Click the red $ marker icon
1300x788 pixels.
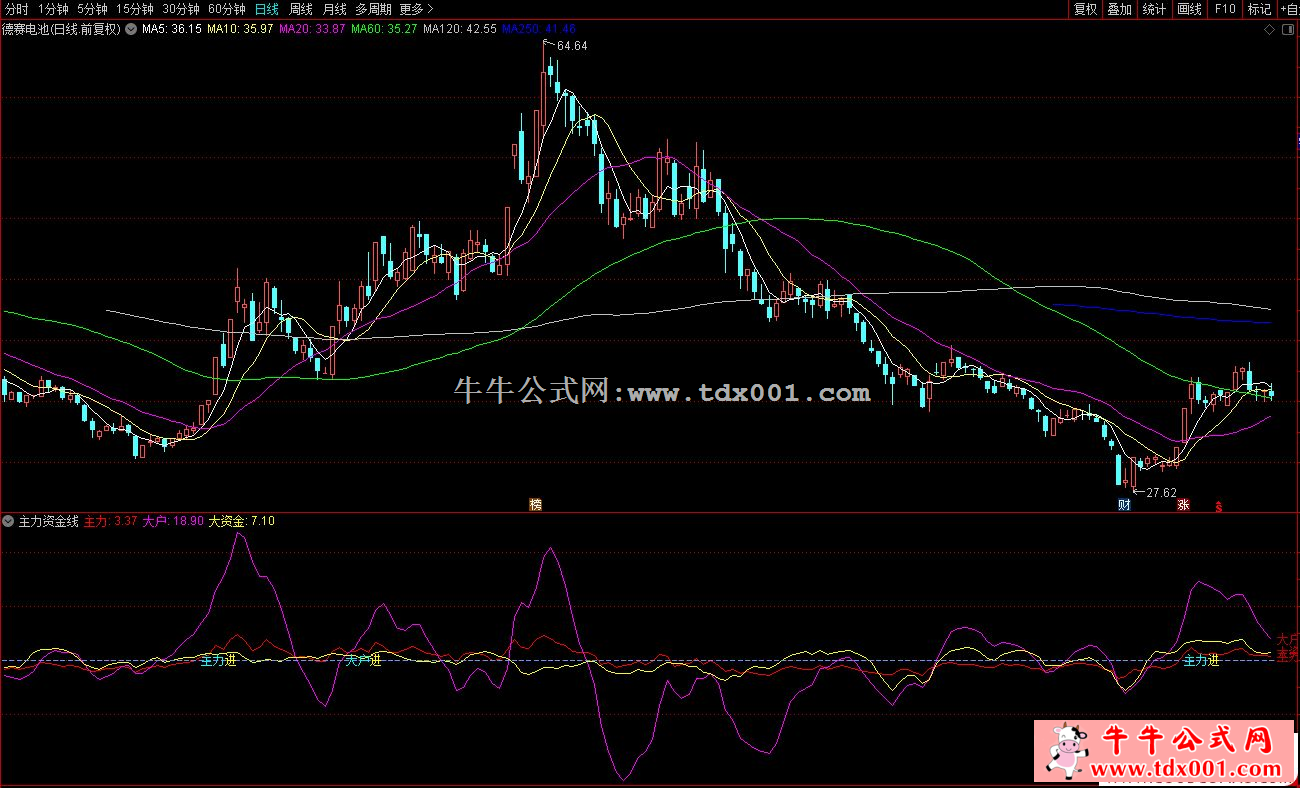click(x=1218, y=506)
